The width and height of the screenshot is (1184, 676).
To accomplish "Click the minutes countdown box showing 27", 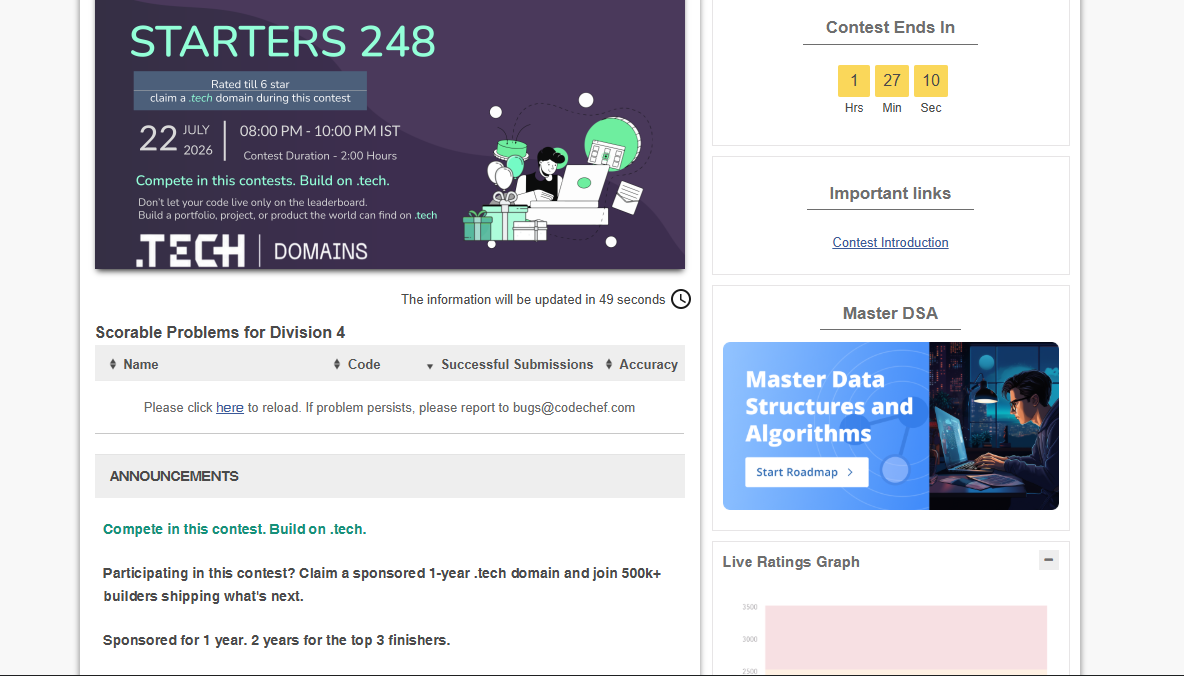I will [892, 81].
